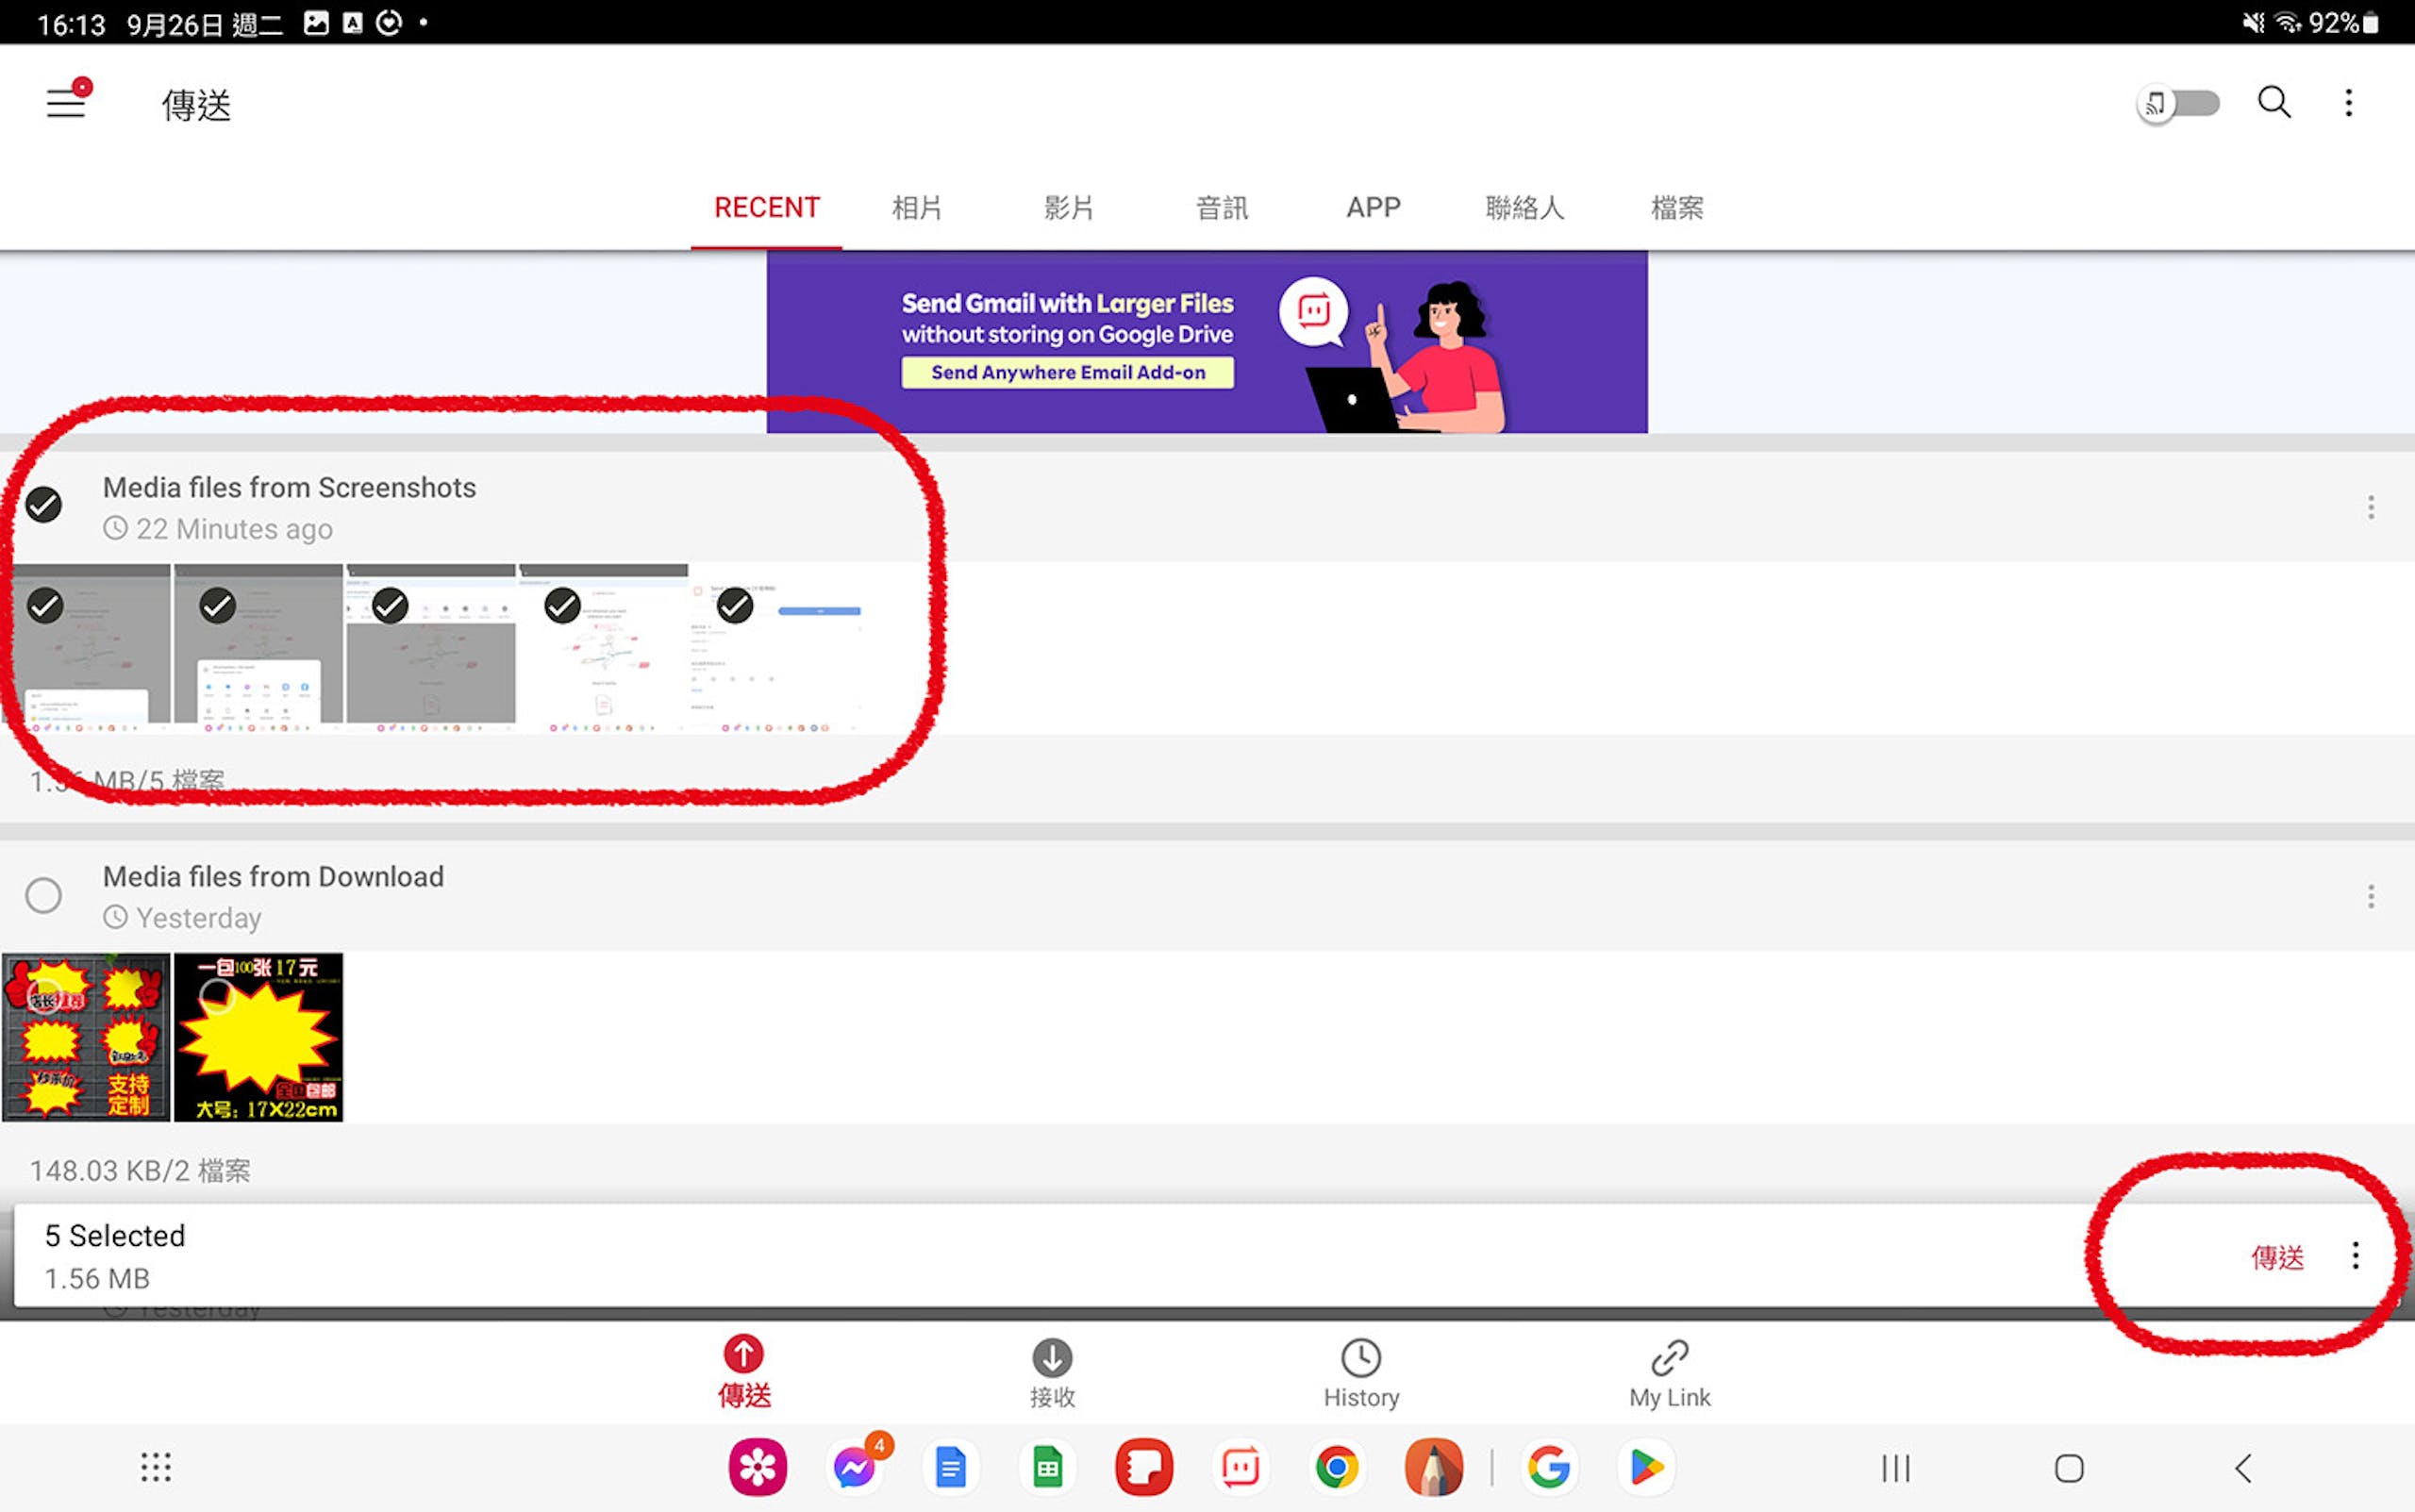2415x1512 pixels.
Task: Open Messenger from the taskbar
Action: click(855, 1467)
